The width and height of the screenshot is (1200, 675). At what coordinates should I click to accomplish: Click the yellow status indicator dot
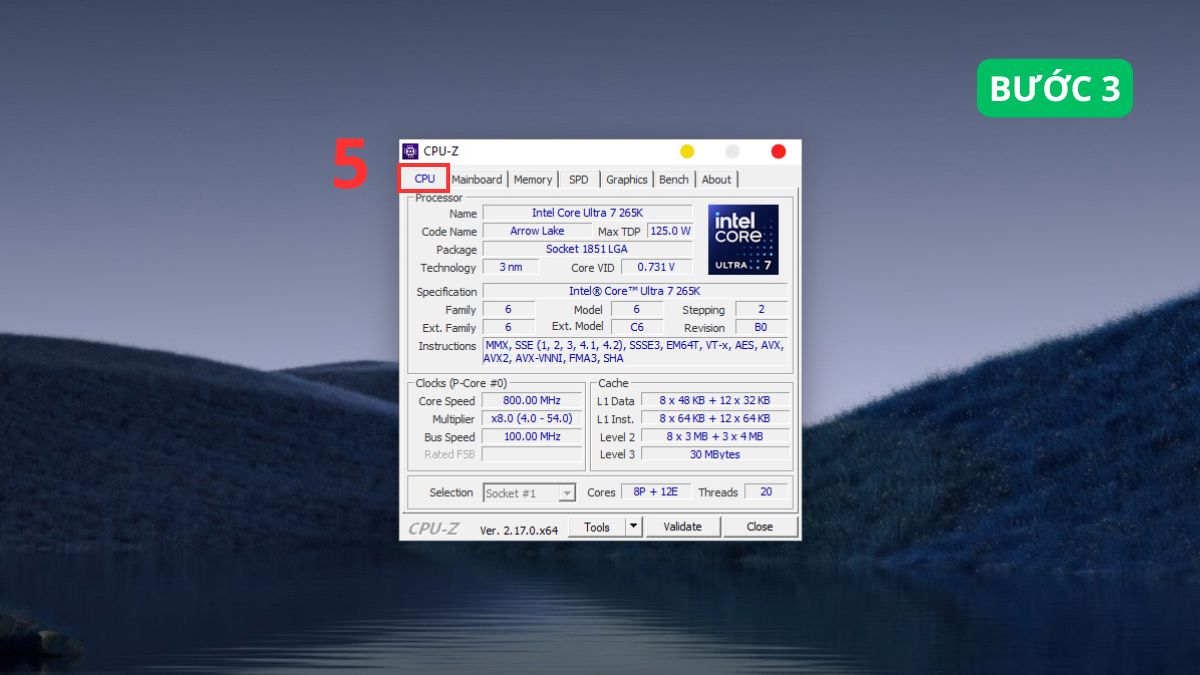(685, 151)
